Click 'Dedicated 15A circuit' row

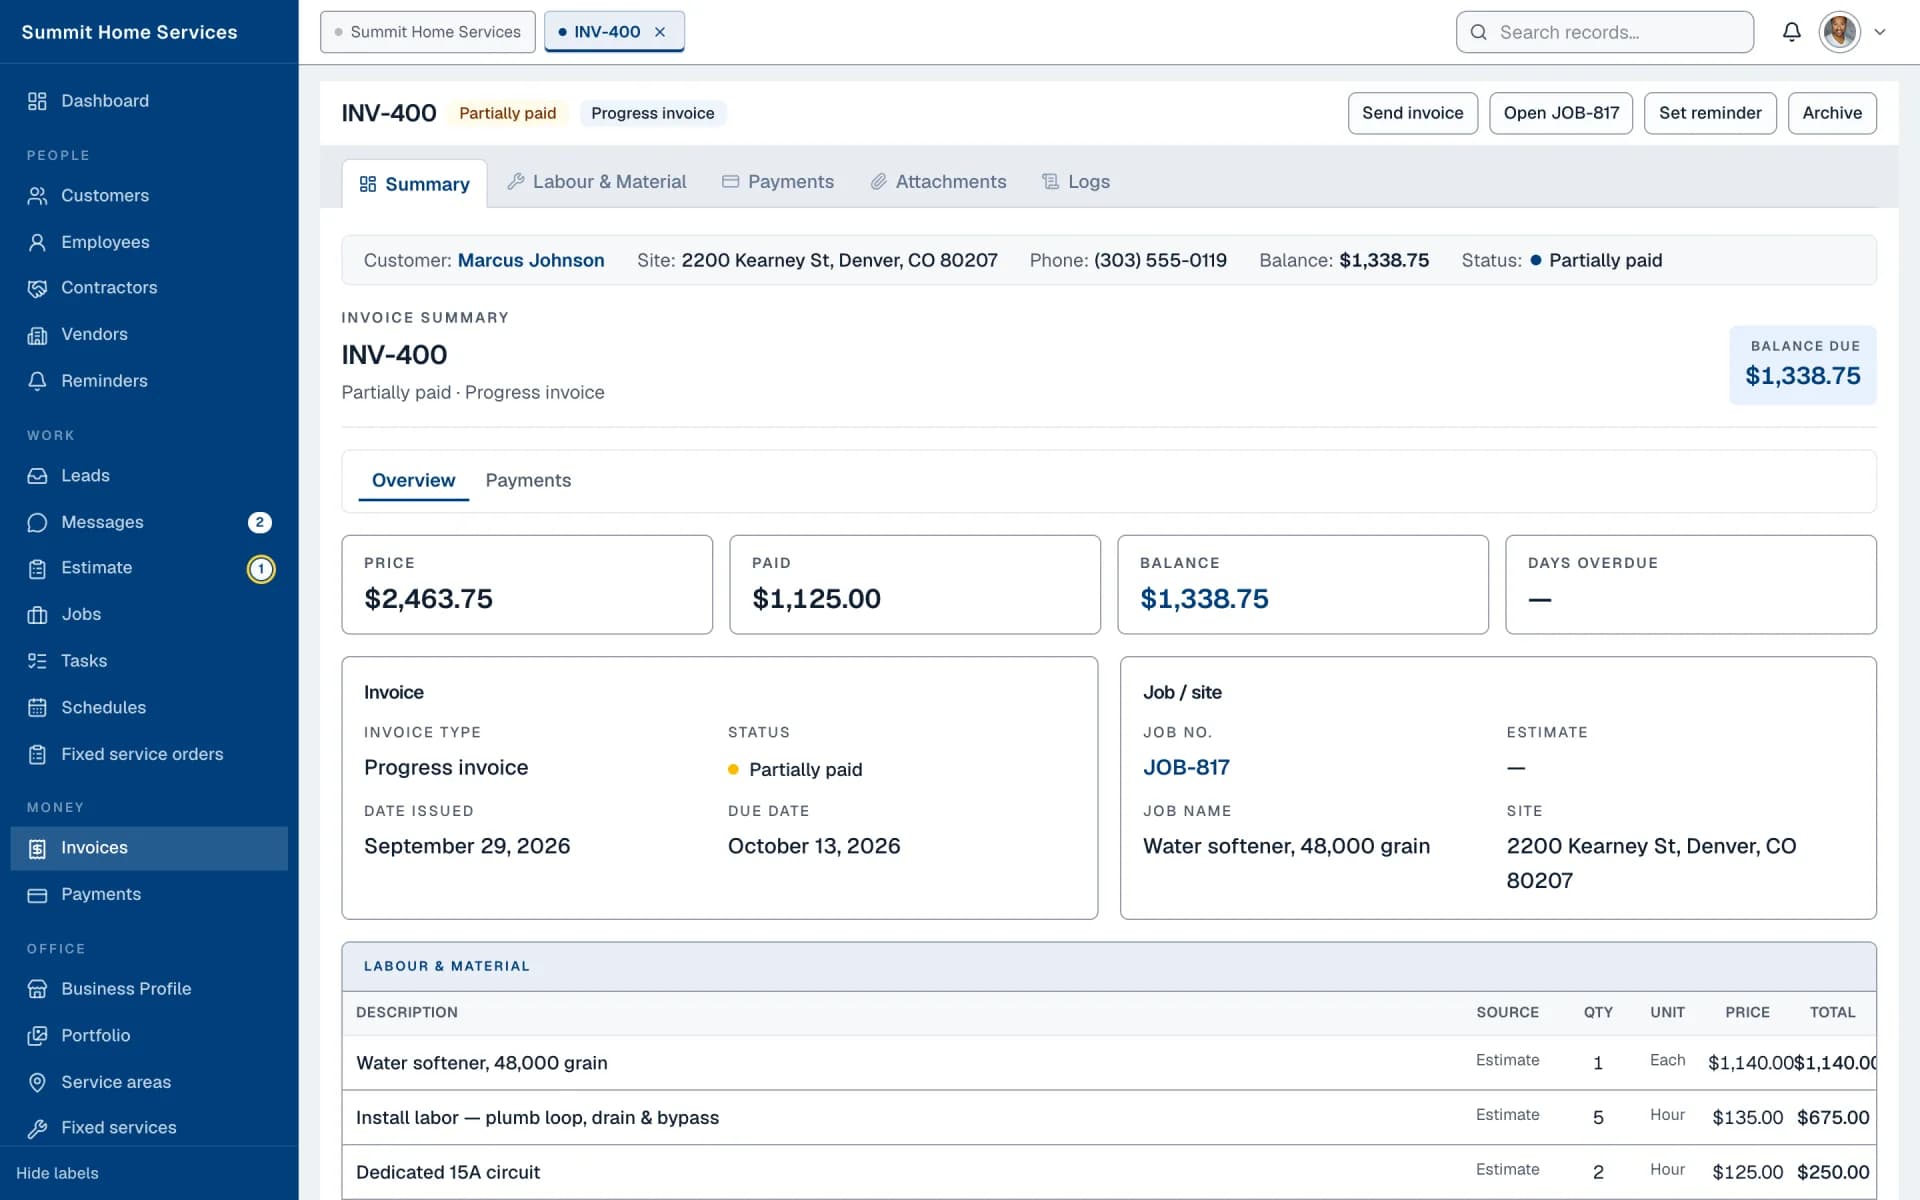coord(1109,1172)
